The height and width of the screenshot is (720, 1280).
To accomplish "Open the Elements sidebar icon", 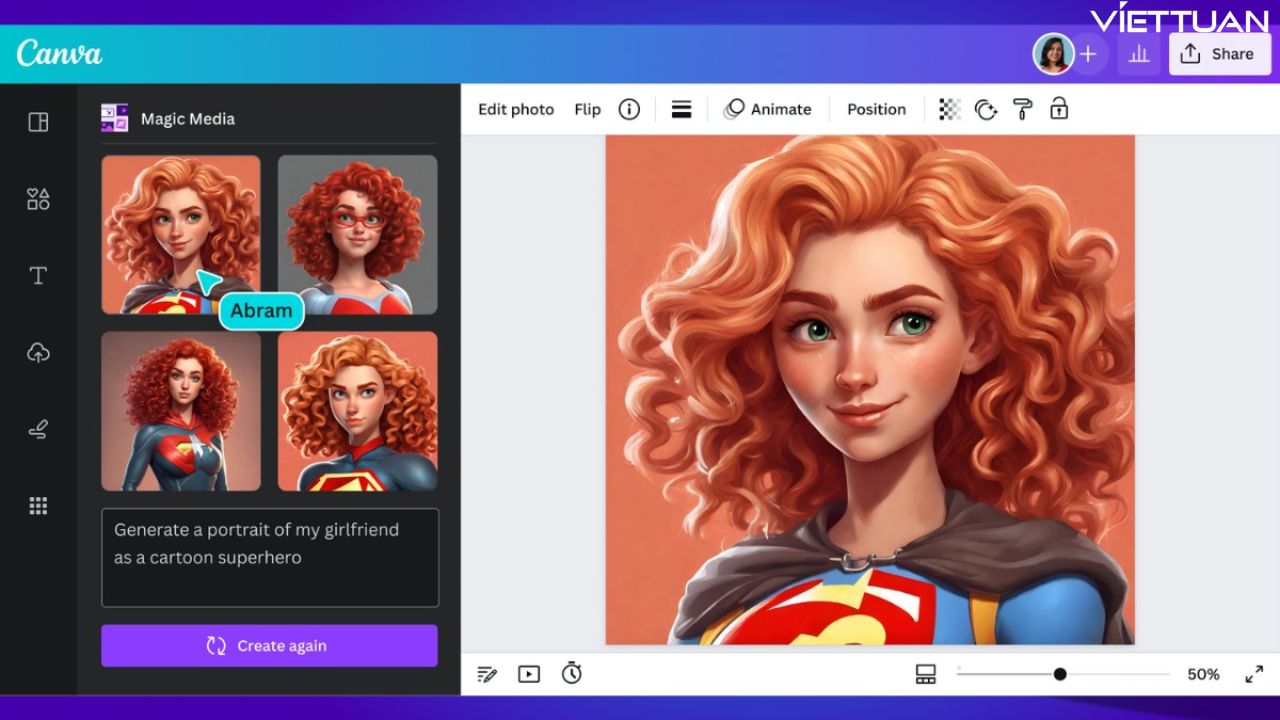I will 38,199.
